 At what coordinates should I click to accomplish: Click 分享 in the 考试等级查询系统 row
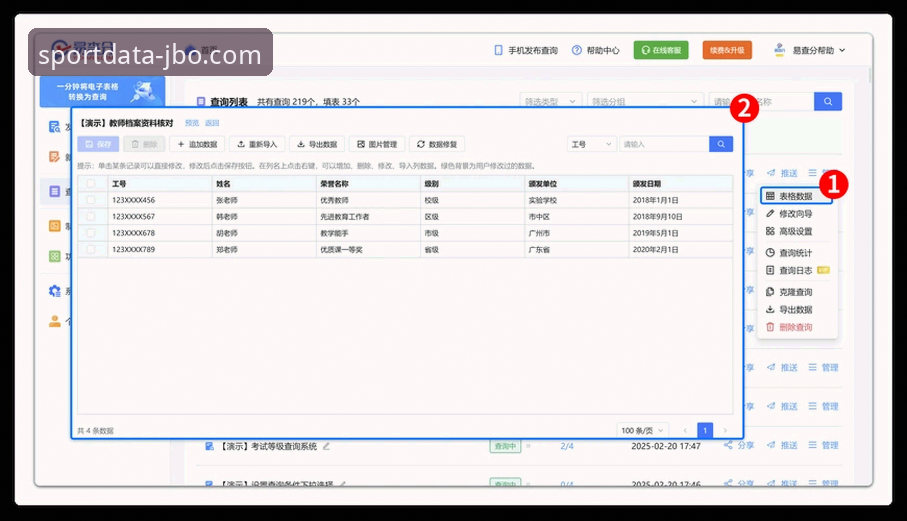(739, 445)
